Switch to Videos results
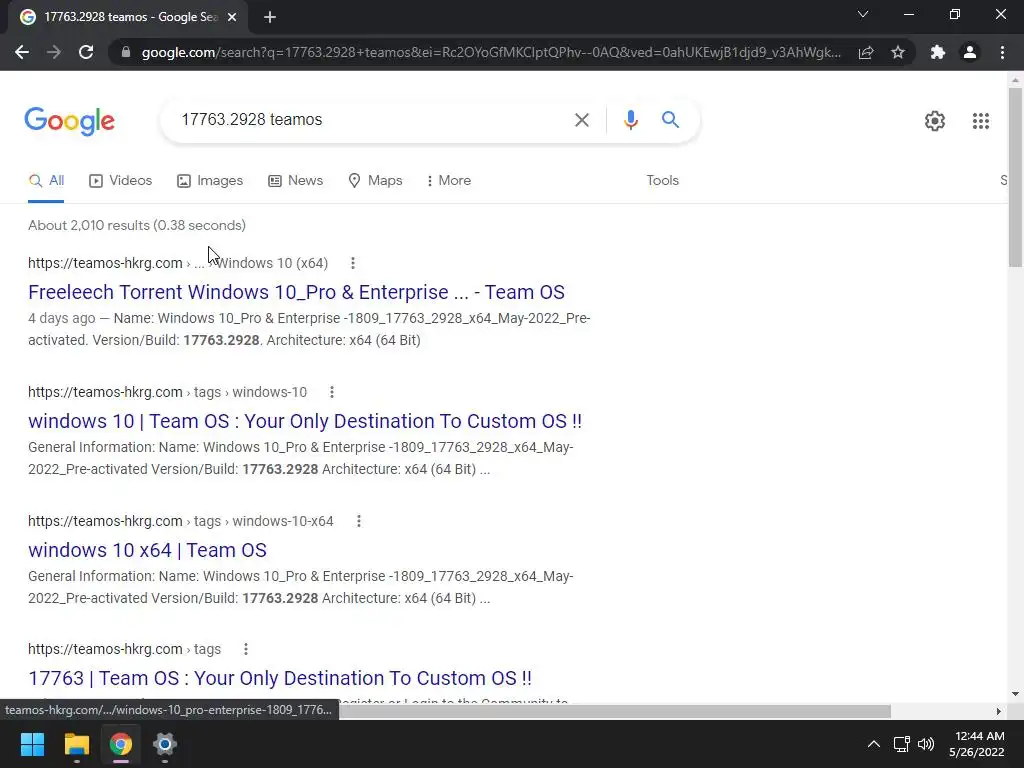 [x=121, y=180]
